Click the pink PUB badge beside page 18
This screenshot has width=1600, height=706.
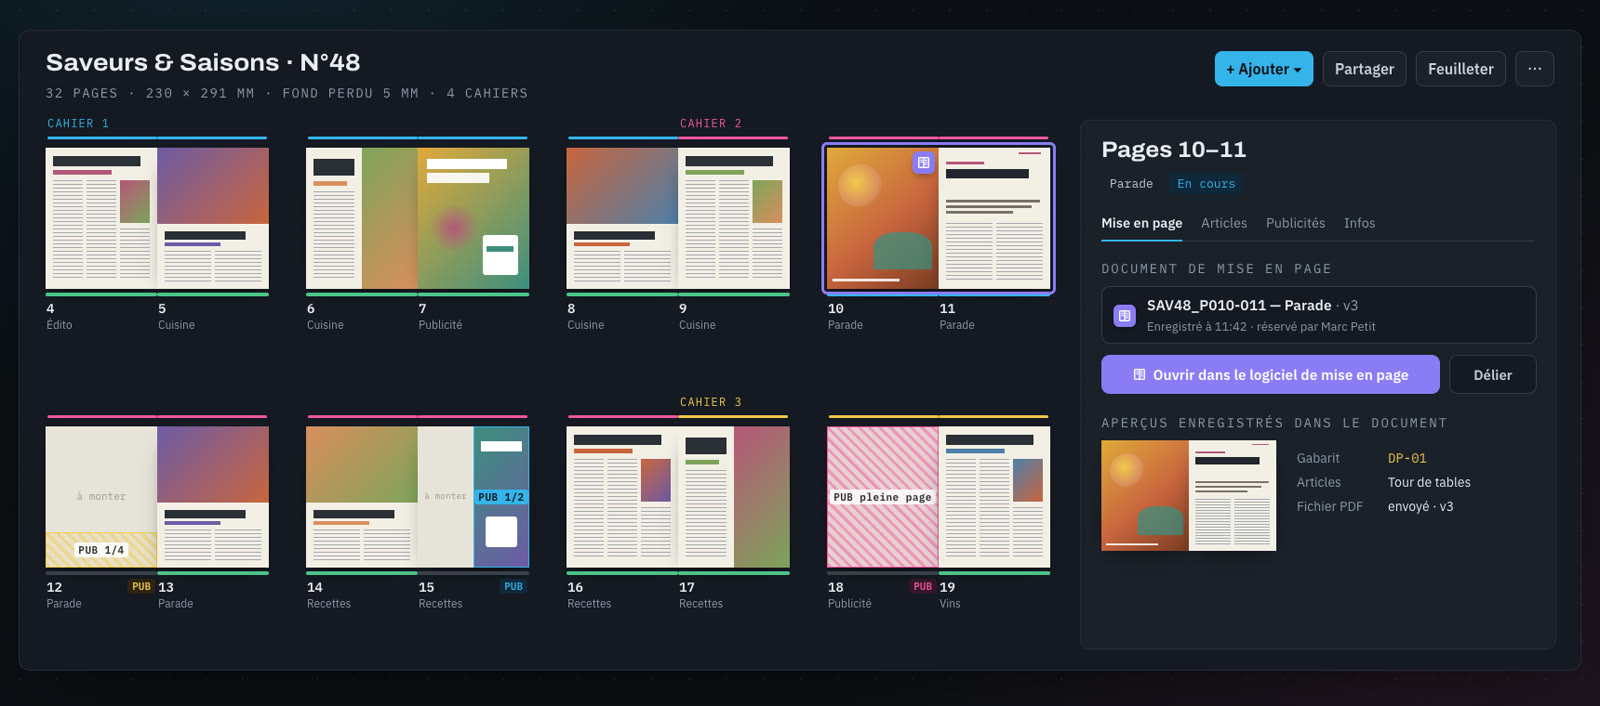922,587
